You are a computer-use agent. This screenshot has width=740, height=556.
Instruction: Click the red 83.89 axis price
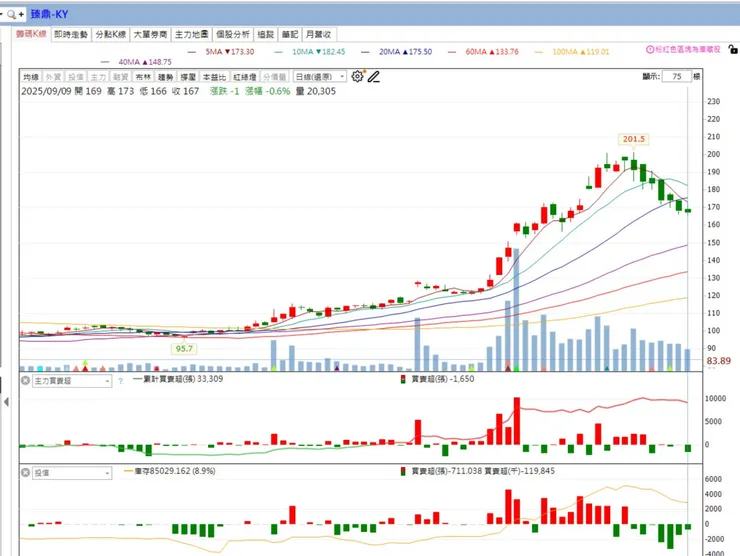[x=718, y=361]
